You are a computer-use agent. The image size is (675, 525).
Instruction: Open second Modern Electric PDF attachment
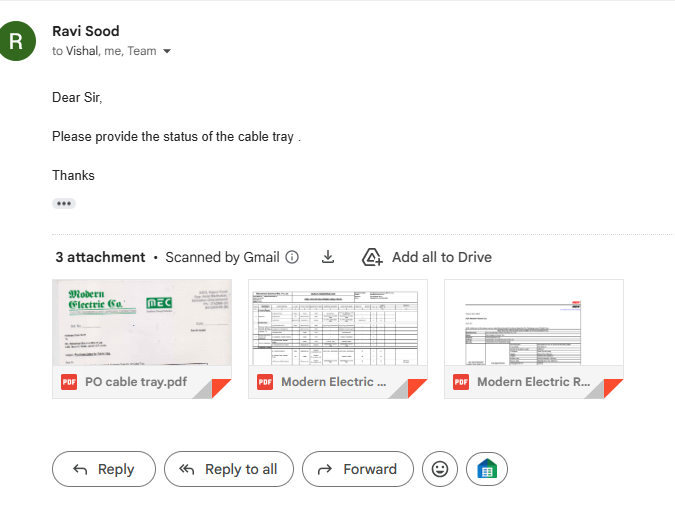click(x=338, y=338)
